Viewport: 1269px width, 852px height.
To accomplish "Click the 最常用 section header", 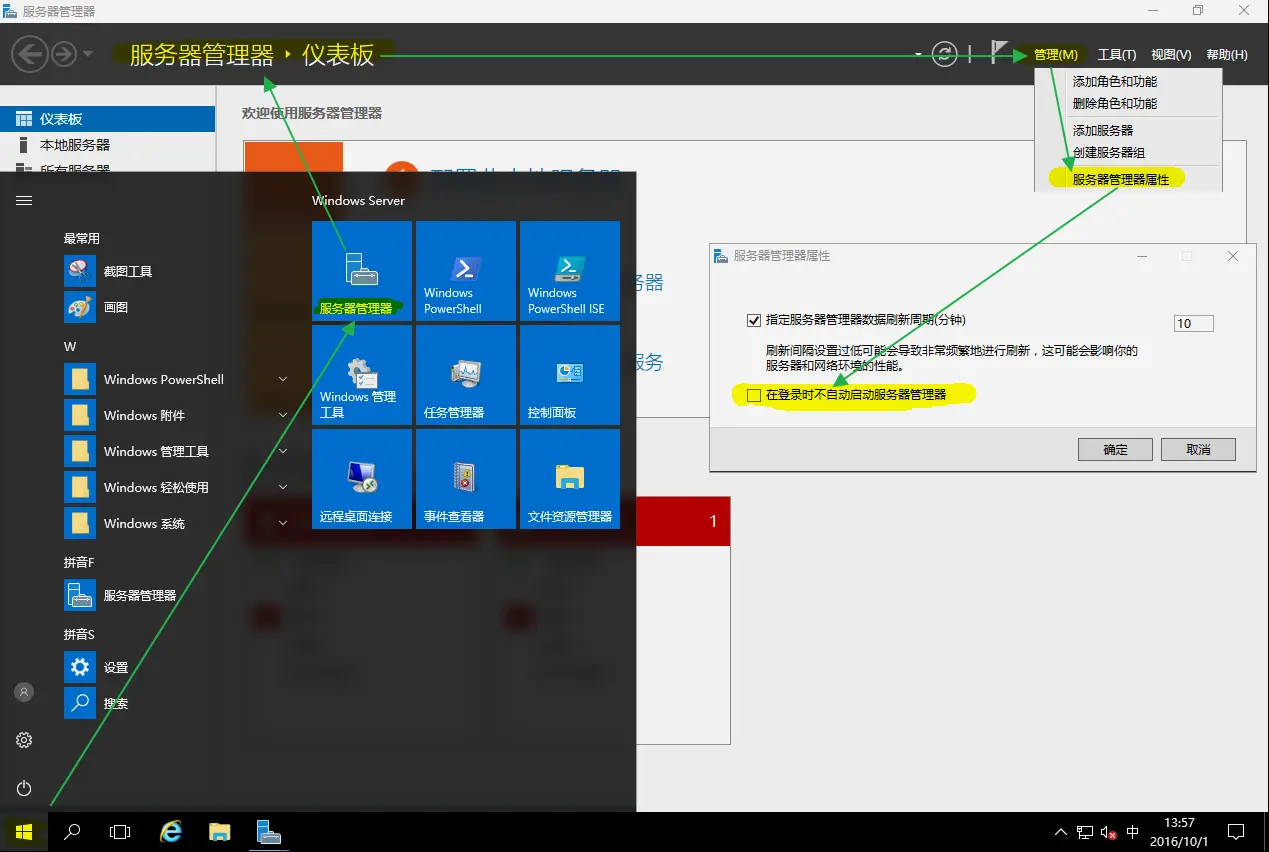I will tap(82, 239).
